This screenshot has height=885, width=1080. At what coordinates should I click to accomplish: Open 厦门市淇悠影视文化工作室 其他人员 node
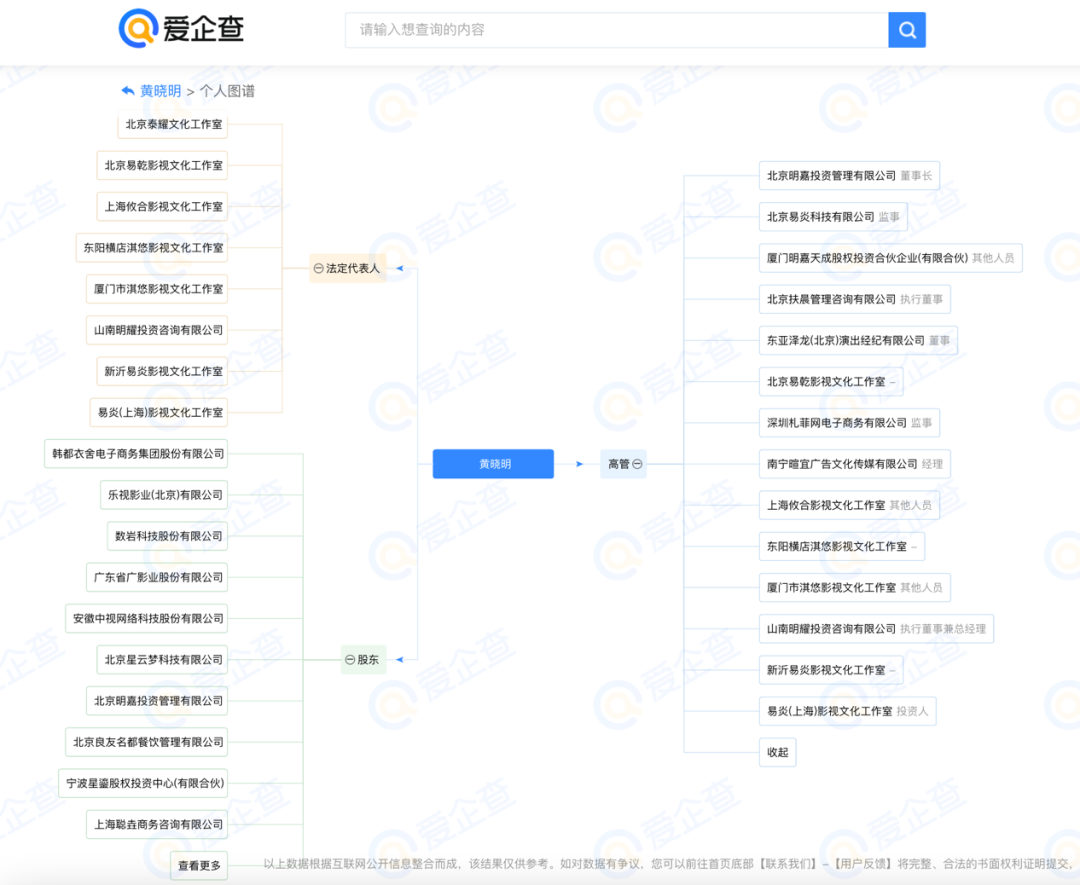(855, 587)
